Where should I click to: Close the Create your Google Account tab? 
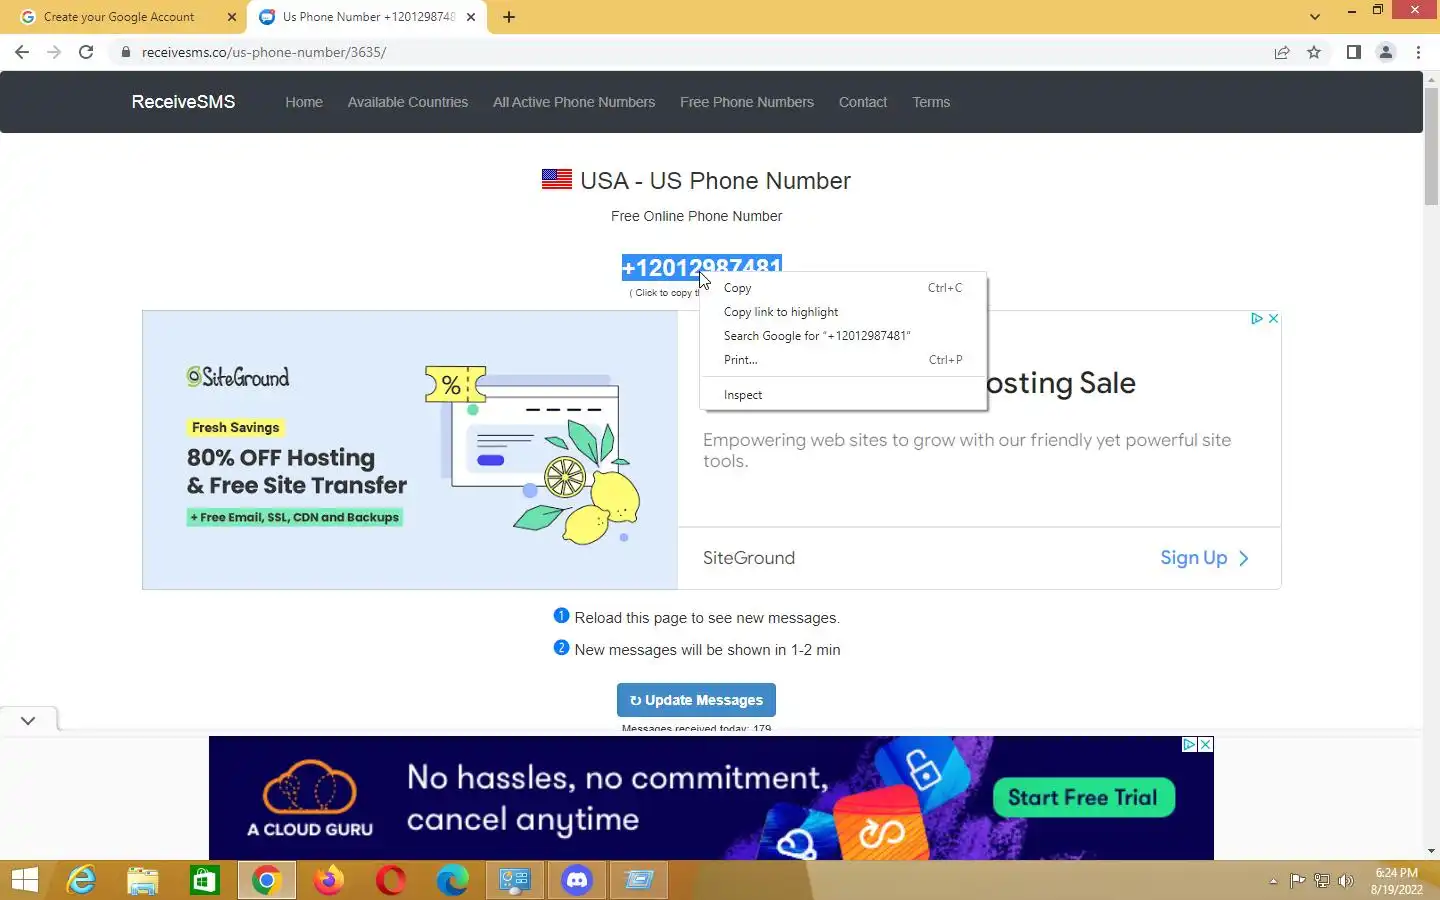coord(232,17)
